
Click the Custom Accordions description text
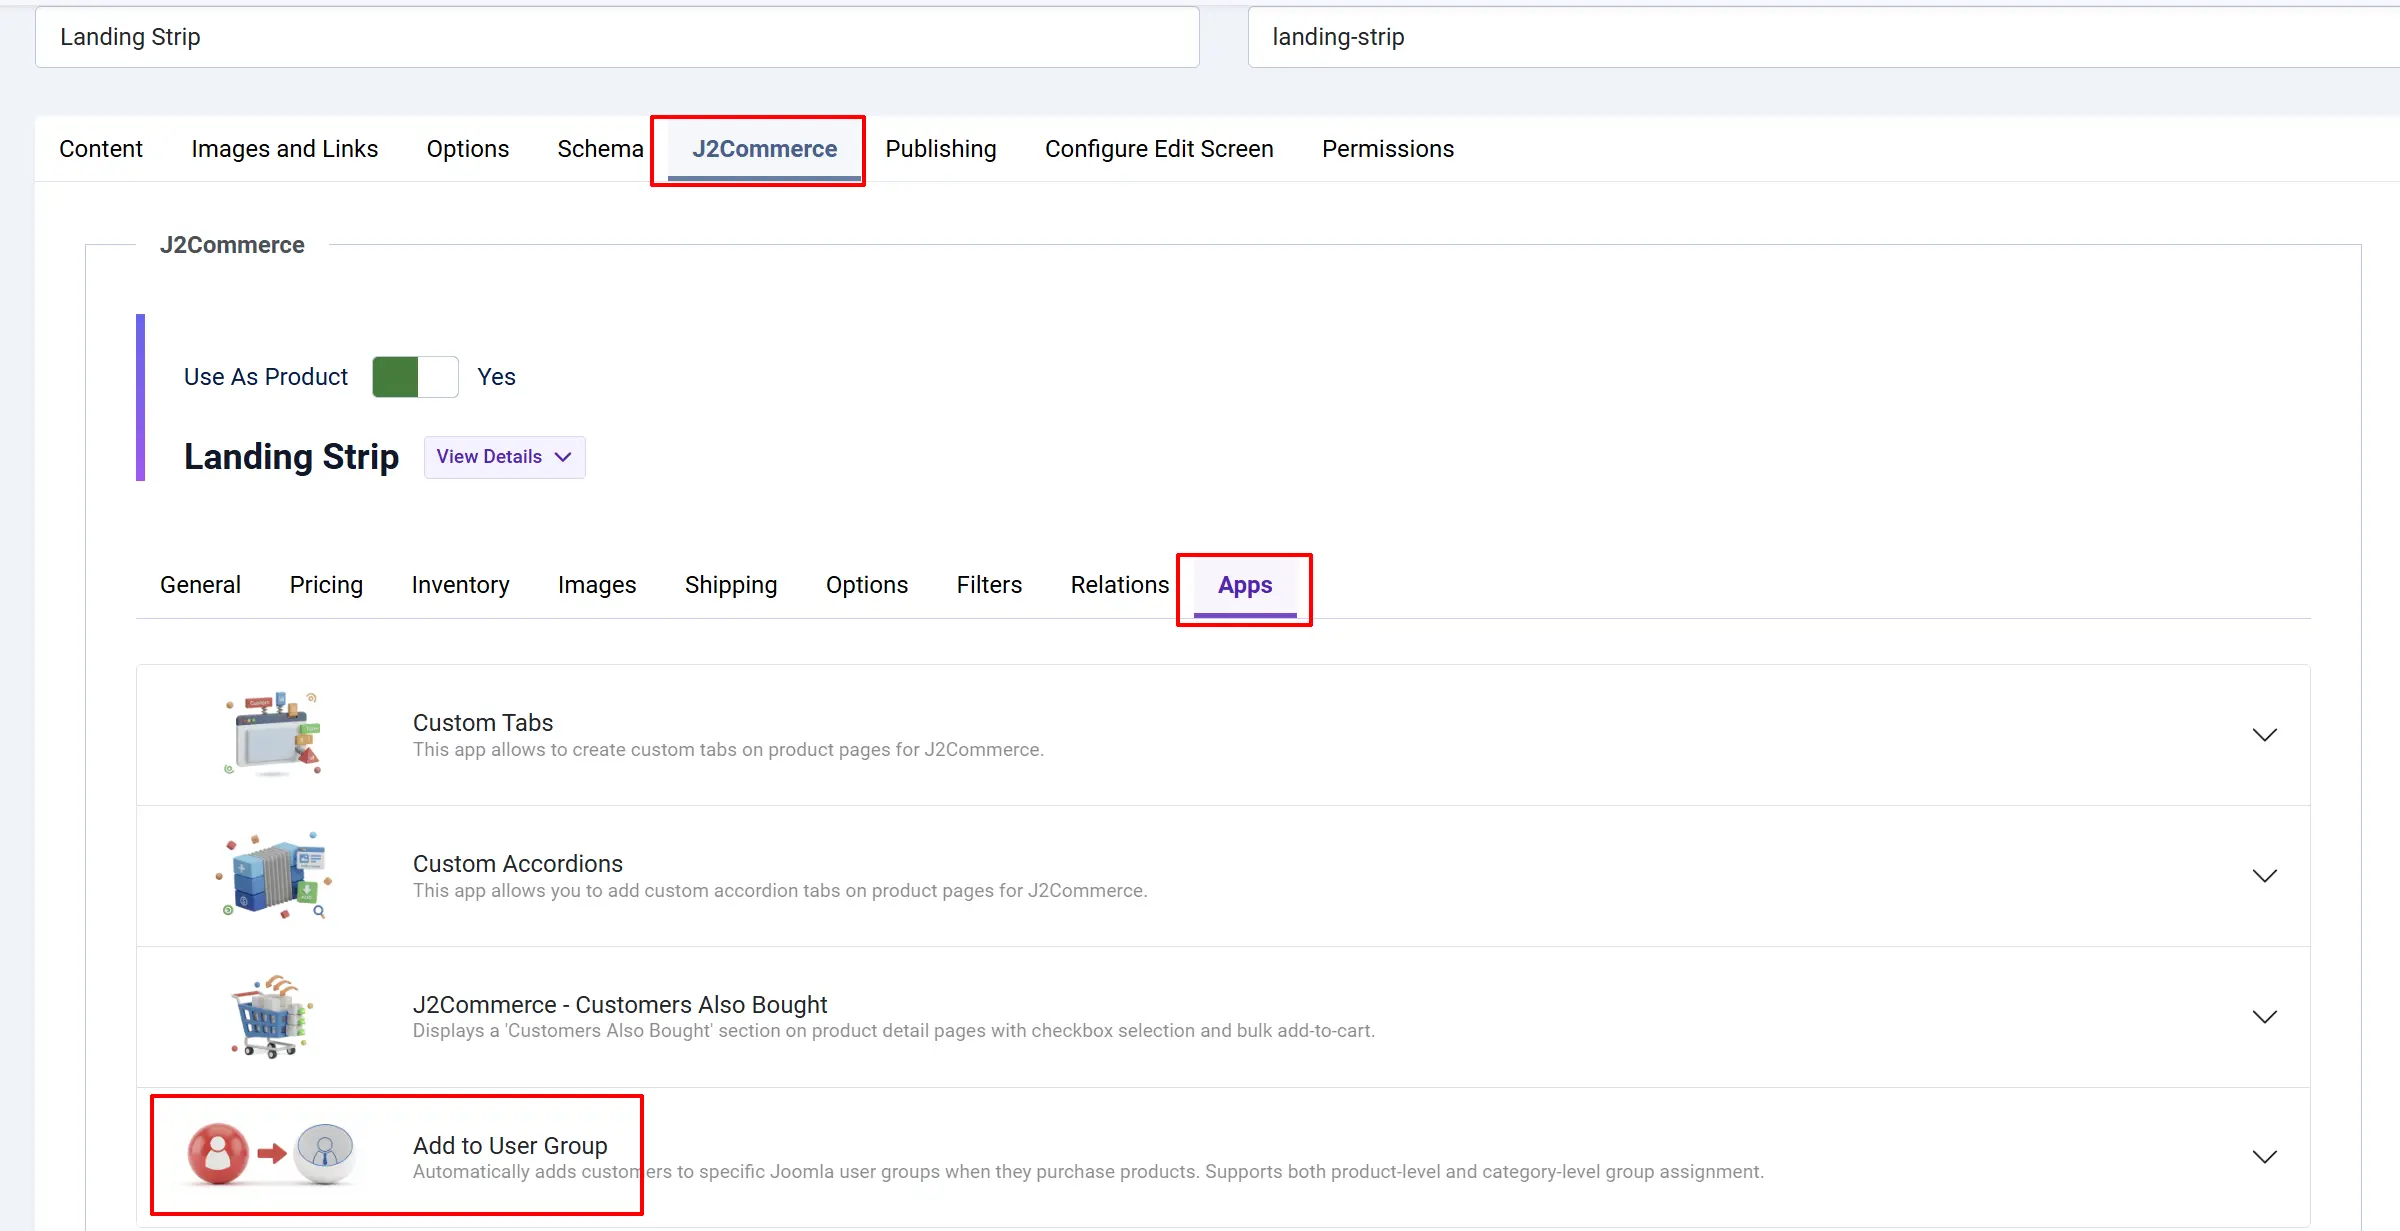click(780, 891)
